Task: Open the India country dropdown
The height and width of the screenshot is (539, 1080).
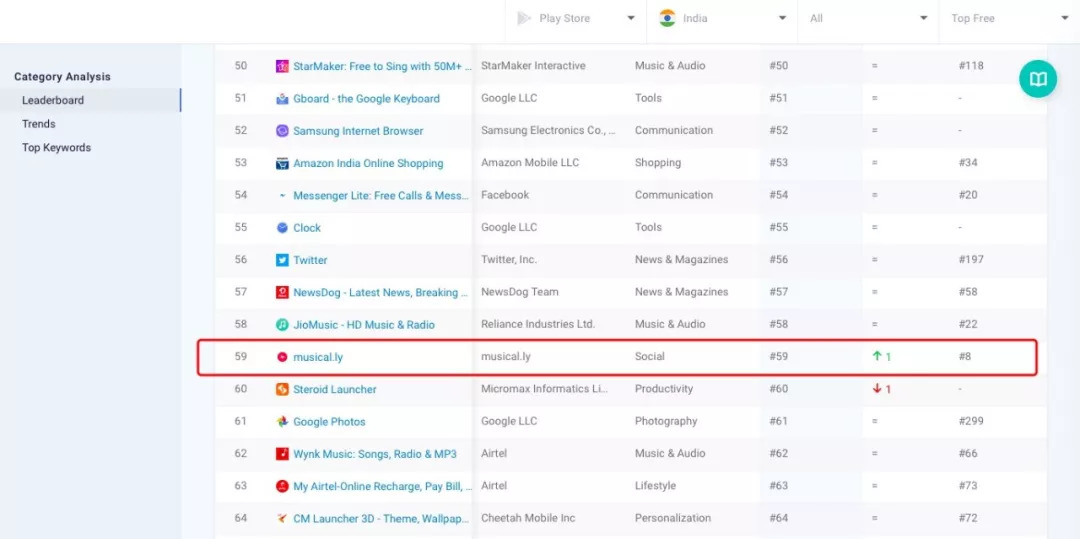Action: (722, 19)
